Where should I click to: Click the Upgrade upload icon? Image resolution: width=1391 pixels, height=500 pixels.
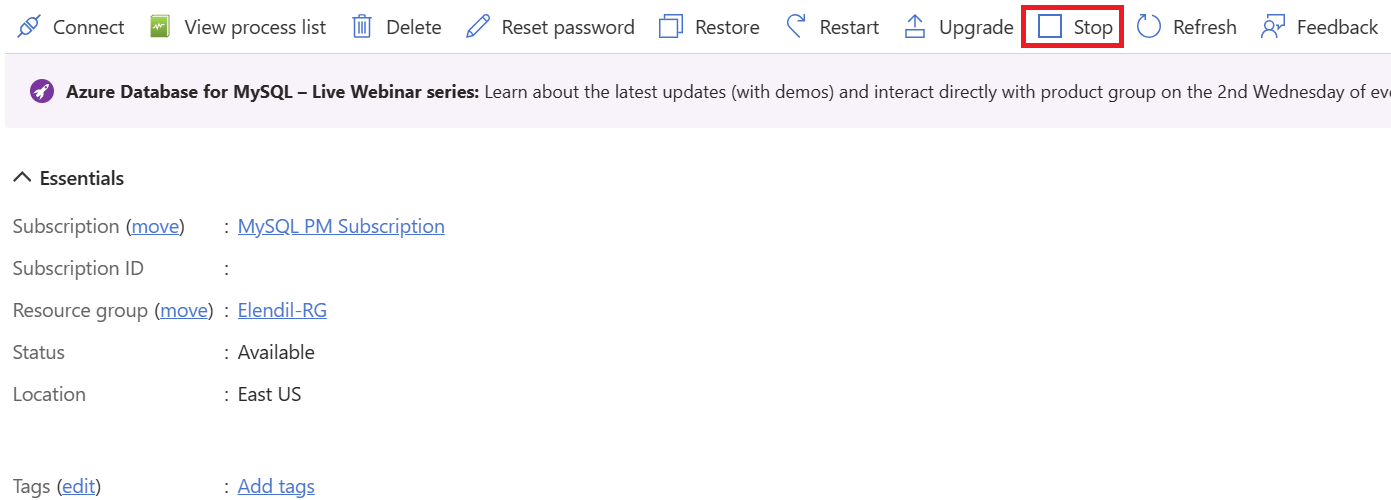(915, 27)
